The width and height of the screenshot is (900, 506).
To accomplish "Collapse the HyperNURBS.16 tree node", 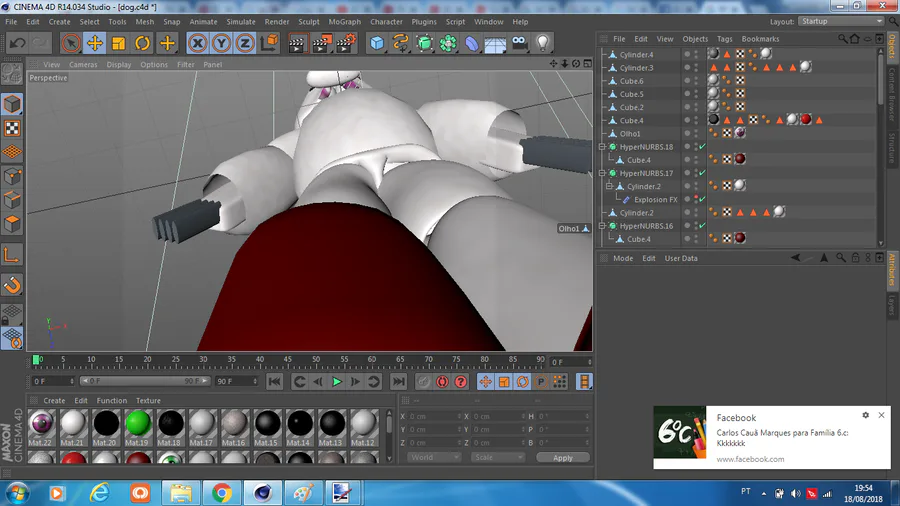I will click(602, 226).
